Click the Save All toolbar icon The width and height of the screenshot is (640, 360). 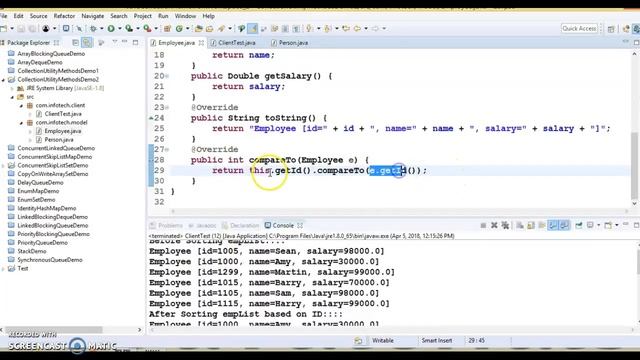(x=32, y=29)
